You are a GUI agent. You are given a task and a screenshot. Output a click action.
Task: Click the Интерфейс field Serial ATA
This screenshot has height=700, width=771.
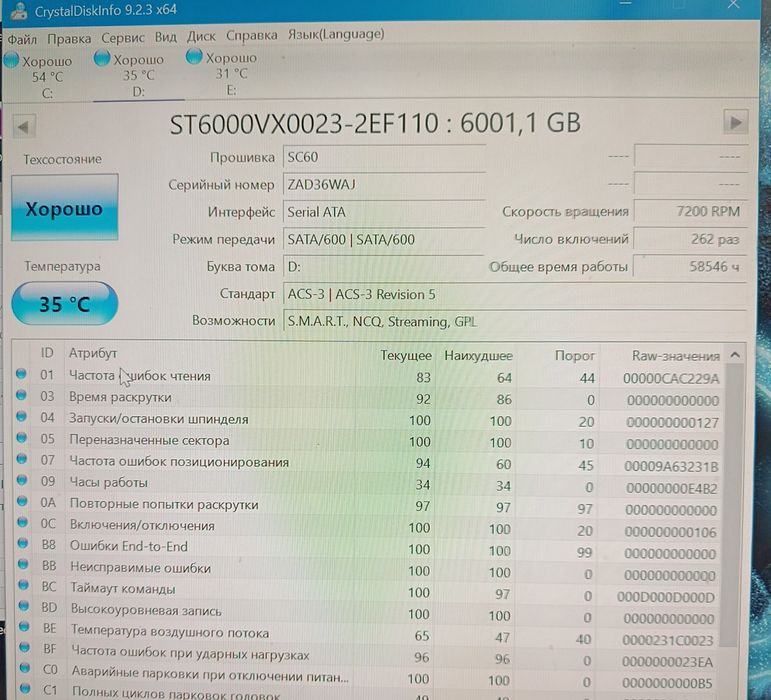384,212
